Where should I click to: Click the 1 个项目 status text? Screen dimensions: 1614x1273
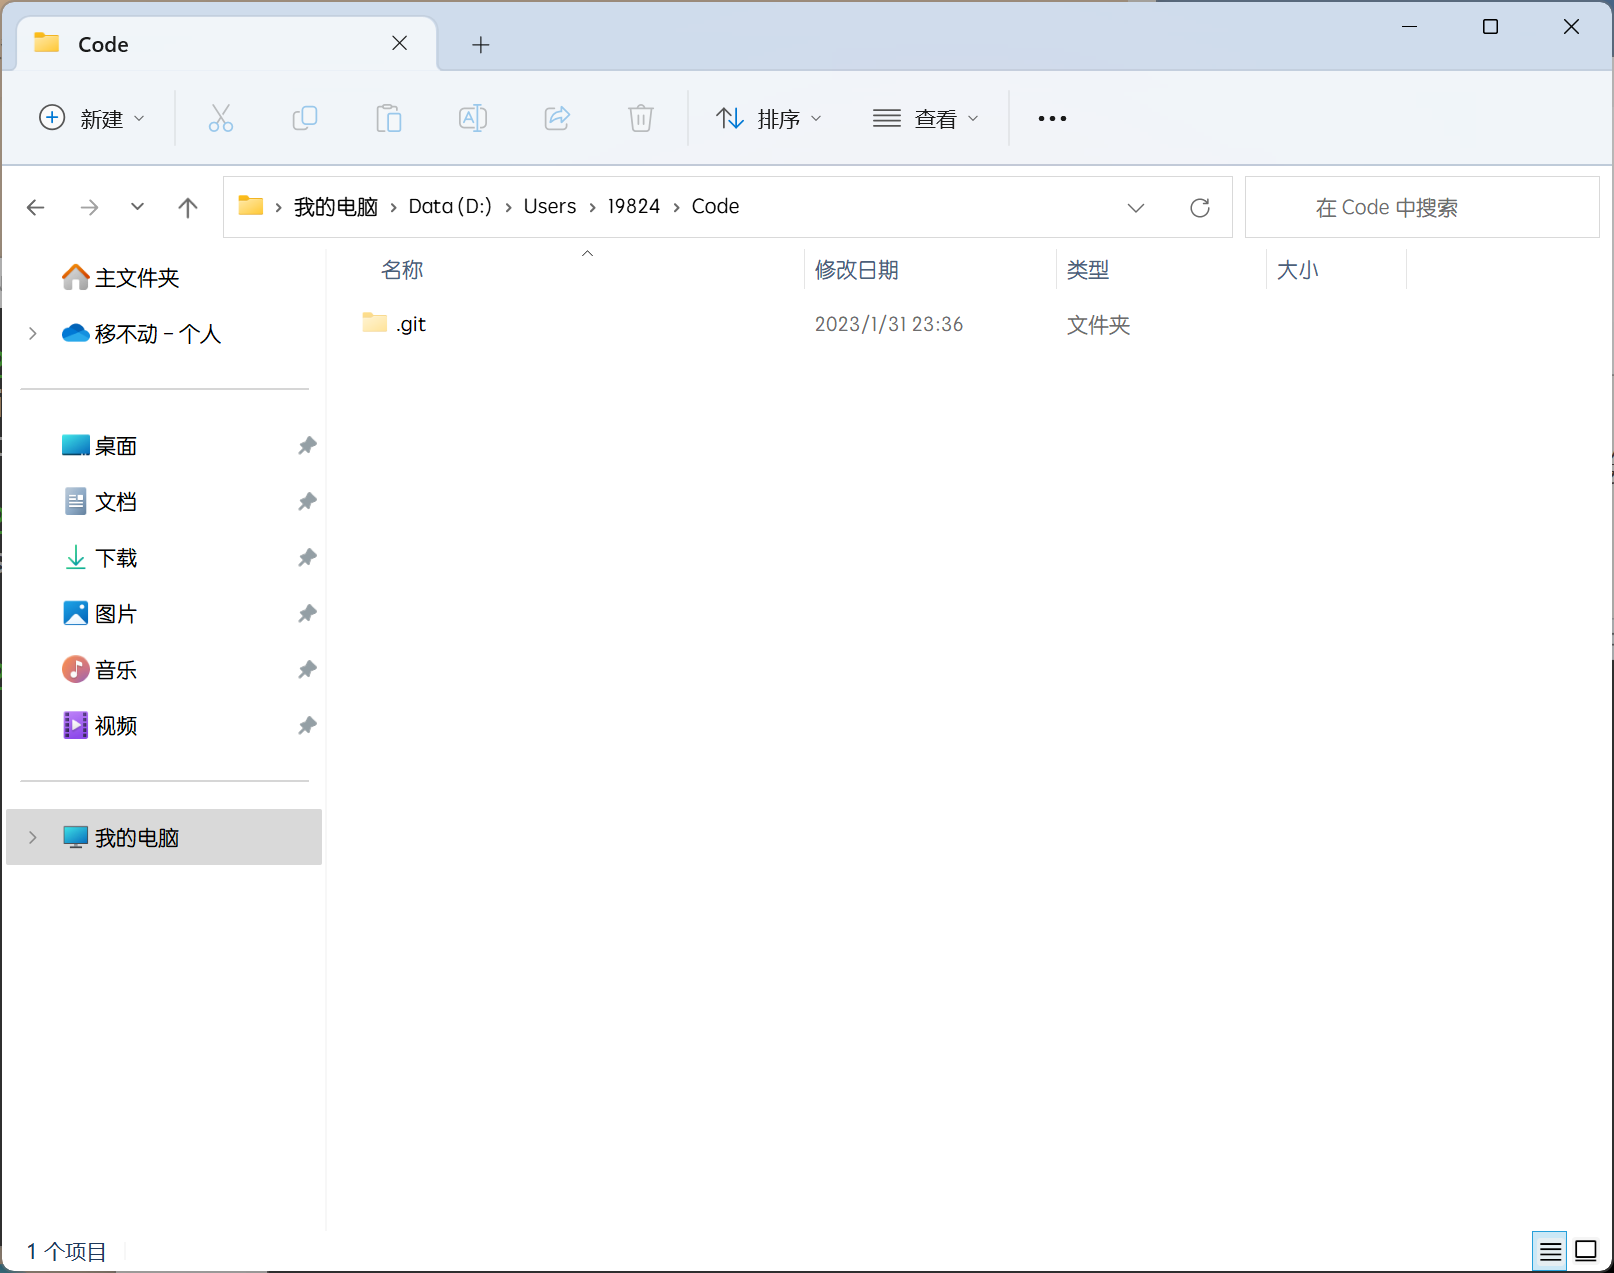point(67,1251)
